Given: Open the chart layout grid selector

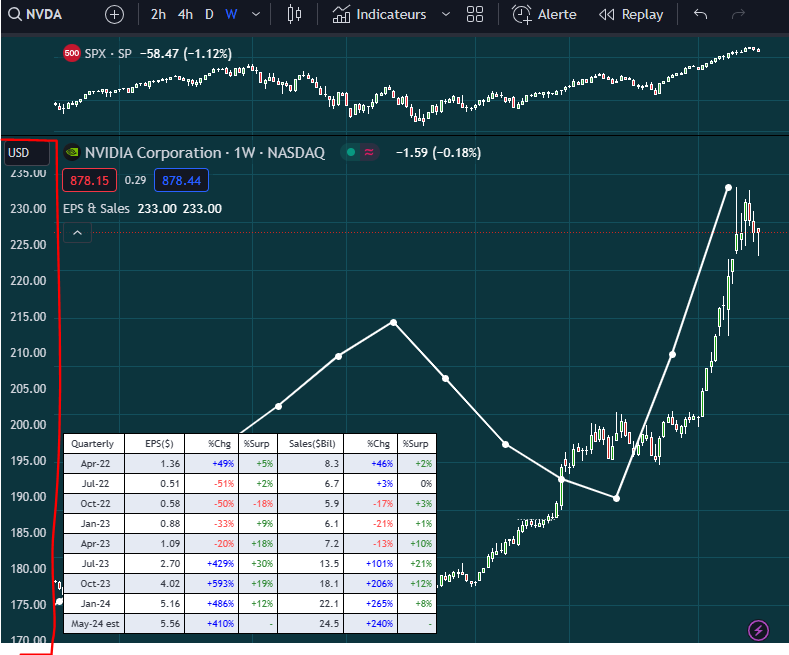Looking at the screenshot, I should click(x=475, y=14).
